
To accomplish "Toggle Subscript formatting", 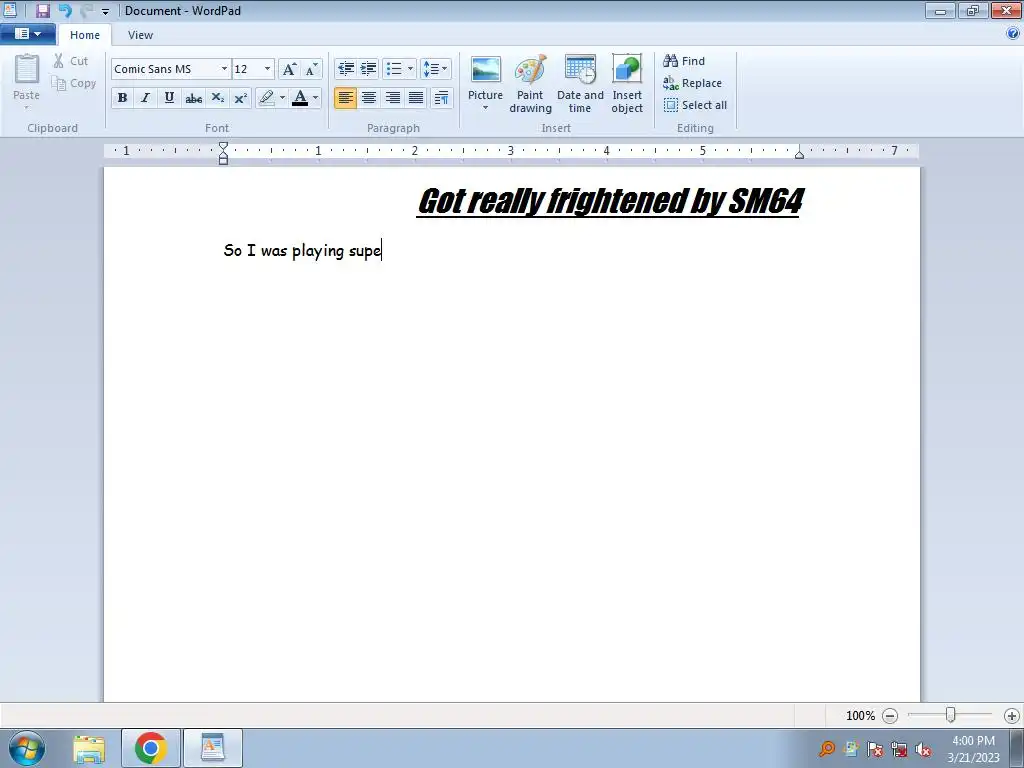I will coord(217,98).
